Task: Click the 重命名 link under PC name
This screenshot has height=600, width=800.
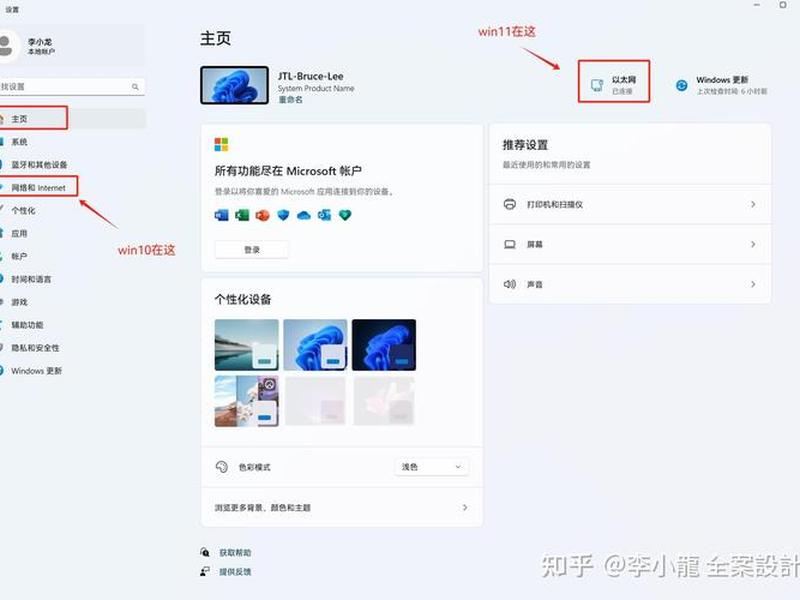Action: (x=290, y=100)
